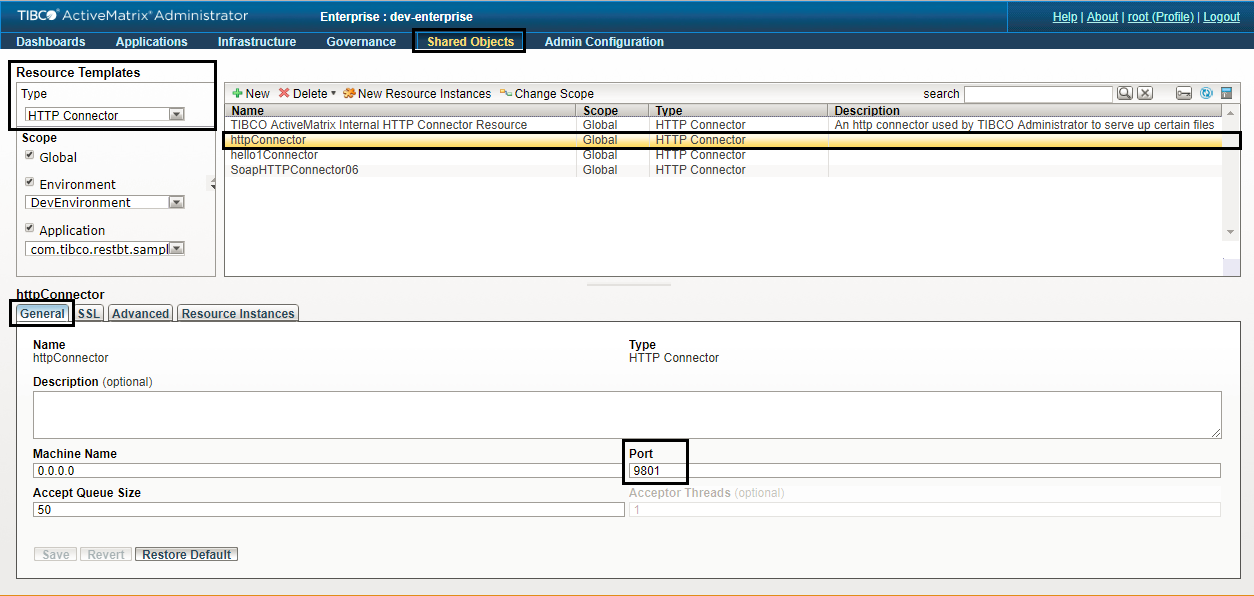Click the Port field showing 9801

tap(925, 470)
